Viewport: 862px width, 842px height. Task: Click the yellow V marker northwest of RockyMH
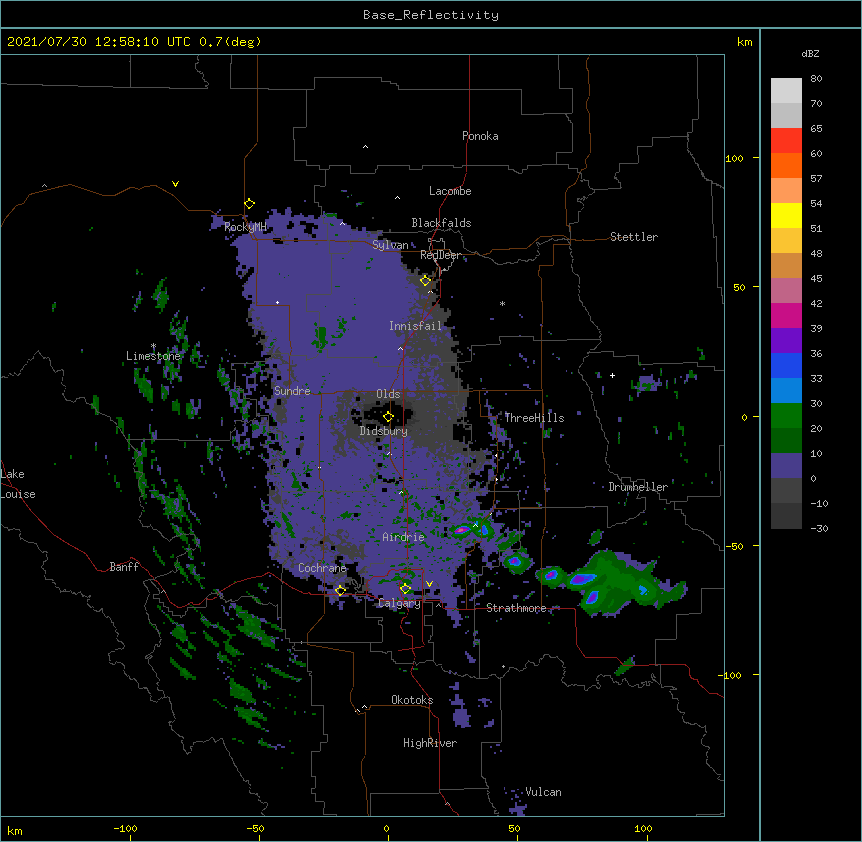click(175, 184)
